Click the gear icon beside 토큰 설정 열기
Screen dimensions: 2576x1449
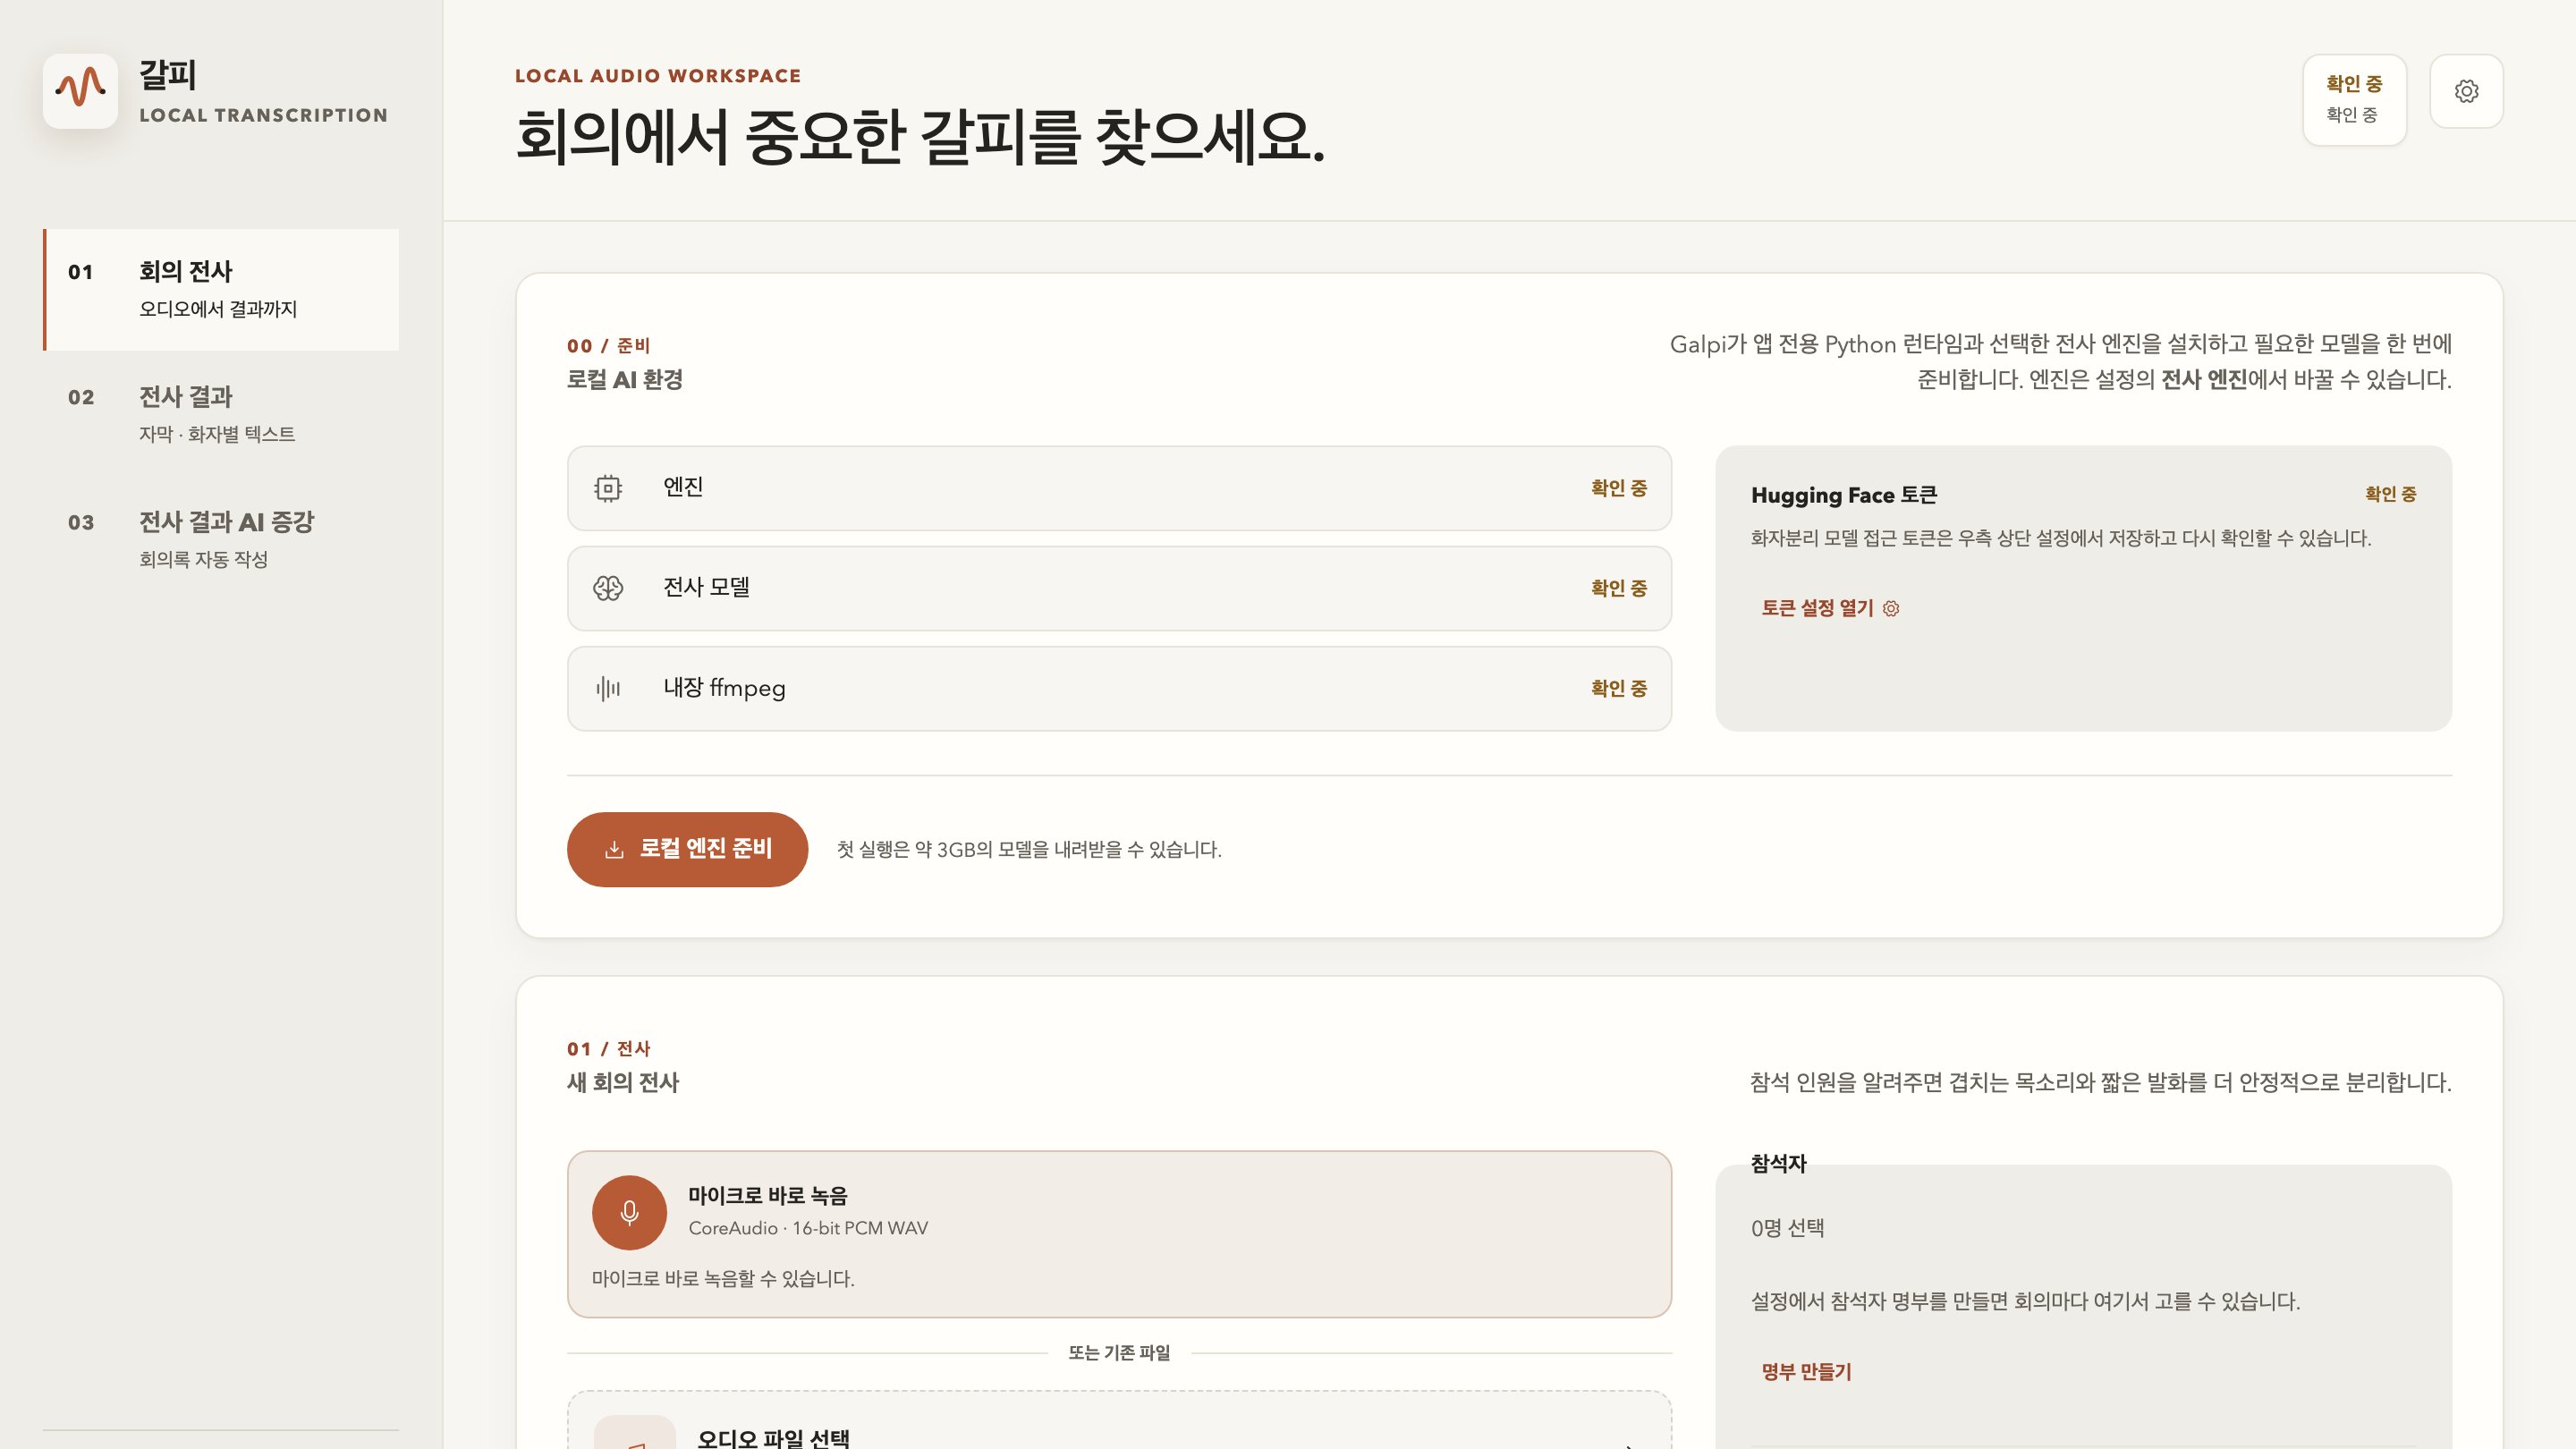pyautogui.click(x=1890, y=608)
